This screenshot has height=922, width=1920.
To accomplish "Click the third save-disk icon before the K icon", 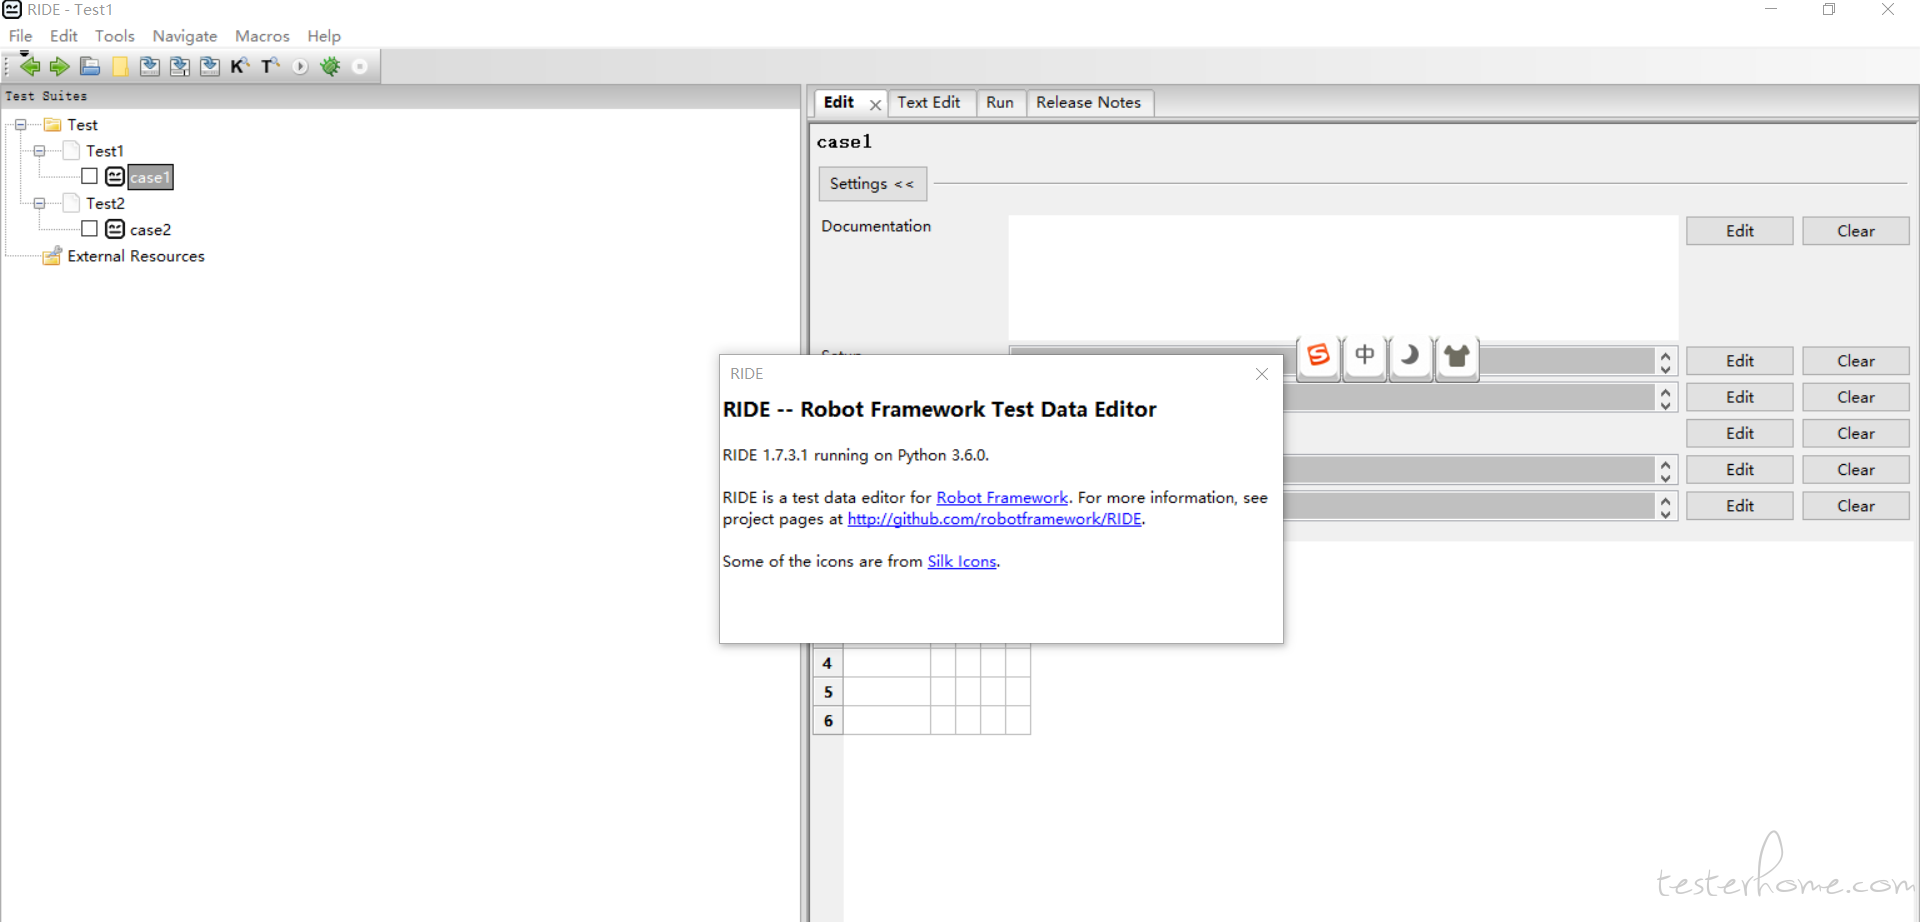I will pos(210,66).
